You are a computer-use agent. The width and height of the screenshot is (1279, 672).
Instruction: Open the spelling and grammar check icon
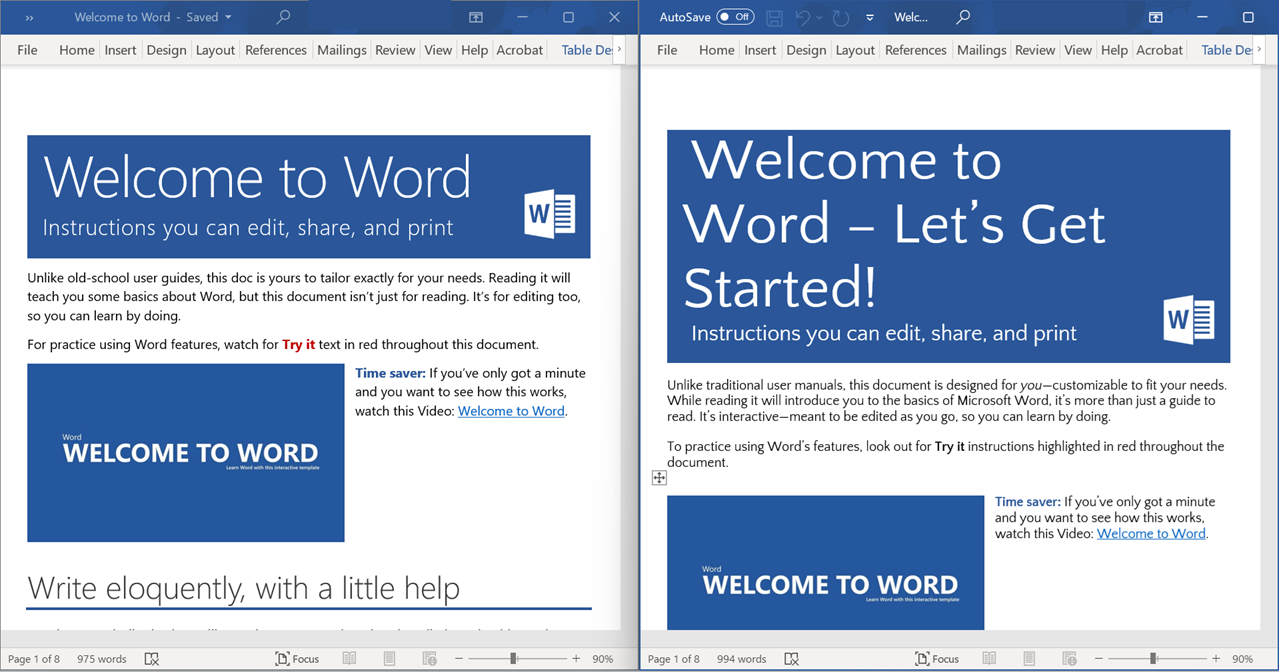click(152, 658)
